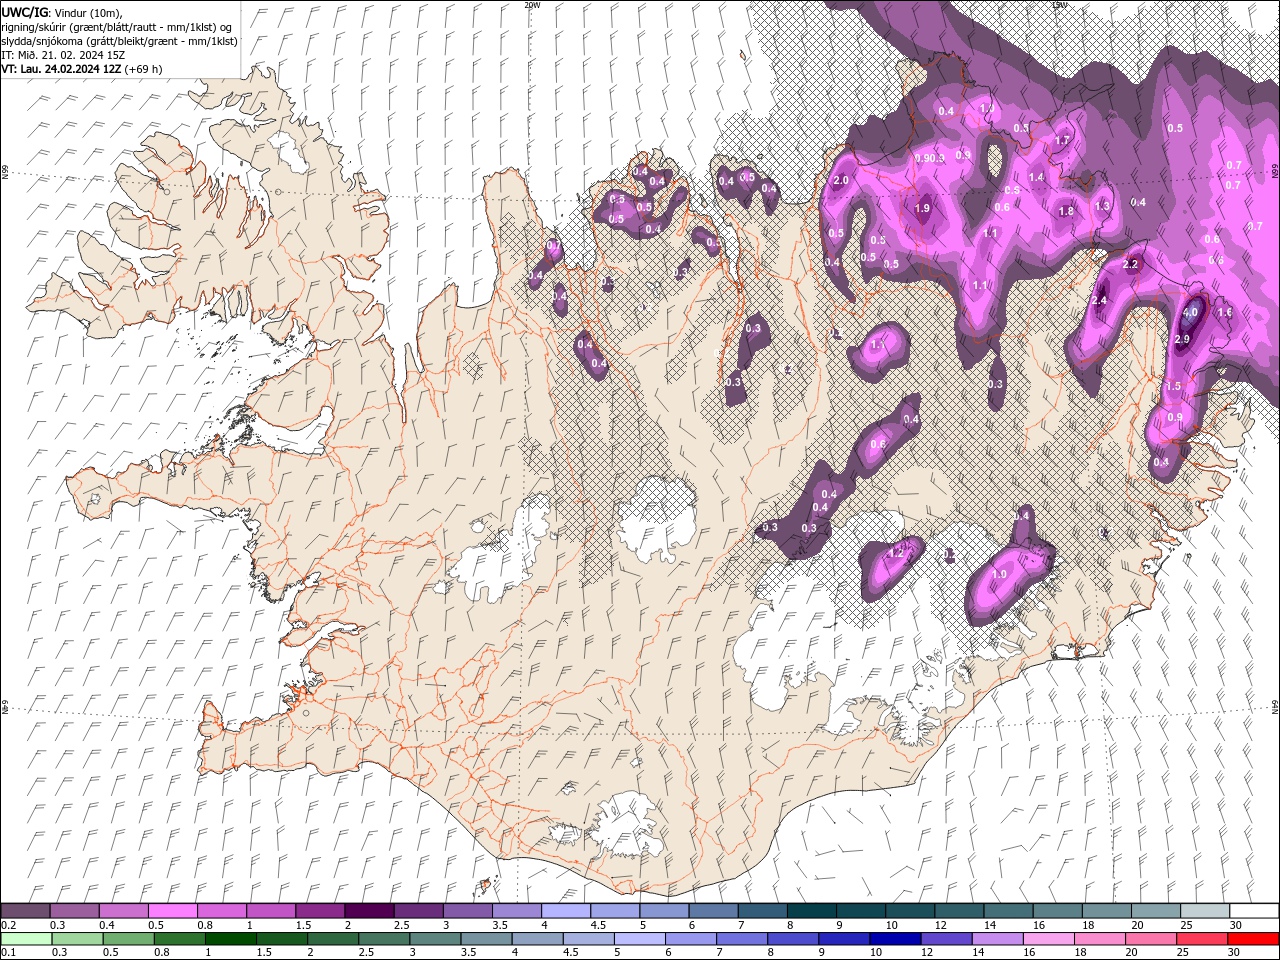Click the 'IT: Mið. 21. 02. 2024 15Z' line
The image size is (1280, 960).
point(62,55)
